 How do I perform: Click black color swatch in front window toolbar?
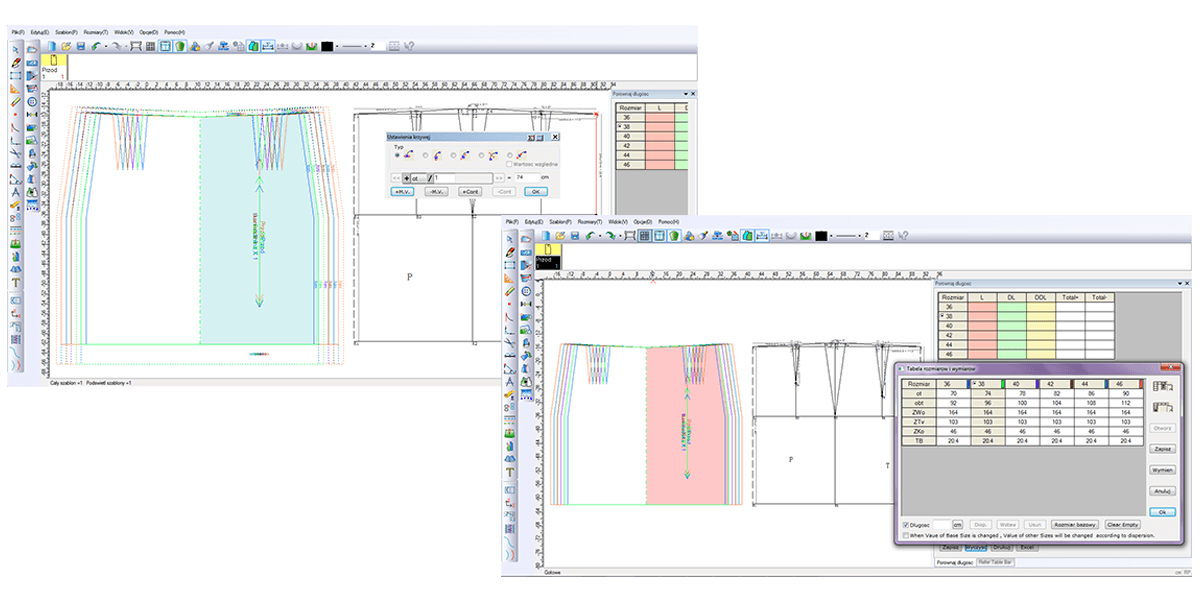click(x=821, y=235)
